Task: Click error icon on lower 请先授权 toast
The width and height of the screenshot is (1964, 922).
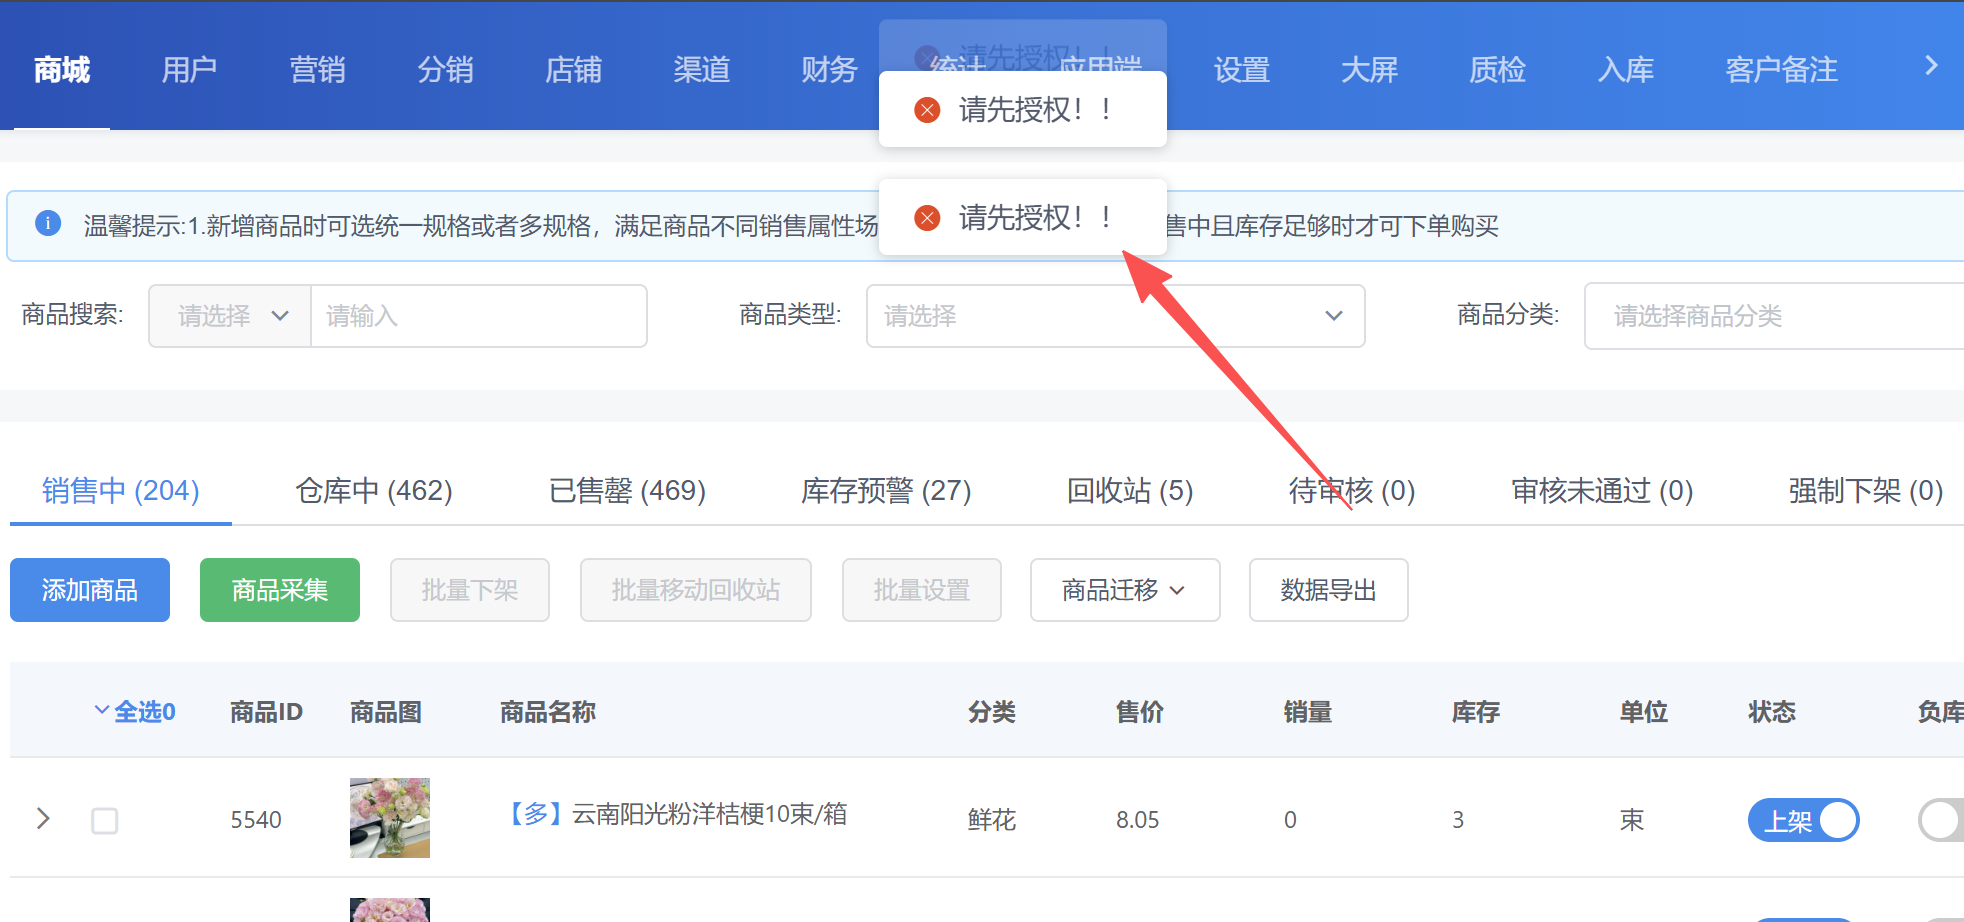Action: click(x=927, y=218)
